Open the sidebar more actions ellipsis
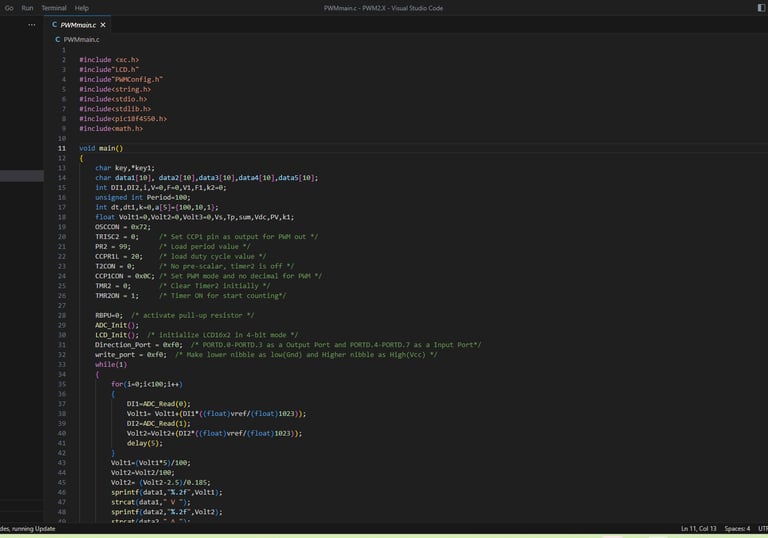Viewport: 768px width, 538px height. pyautogui.click(x=31, y=25)
